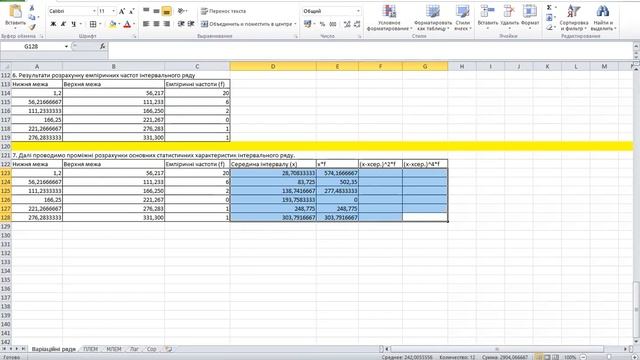Apply accounting number format icon
This screenshot has width=640, height=360.
point(308,24)
